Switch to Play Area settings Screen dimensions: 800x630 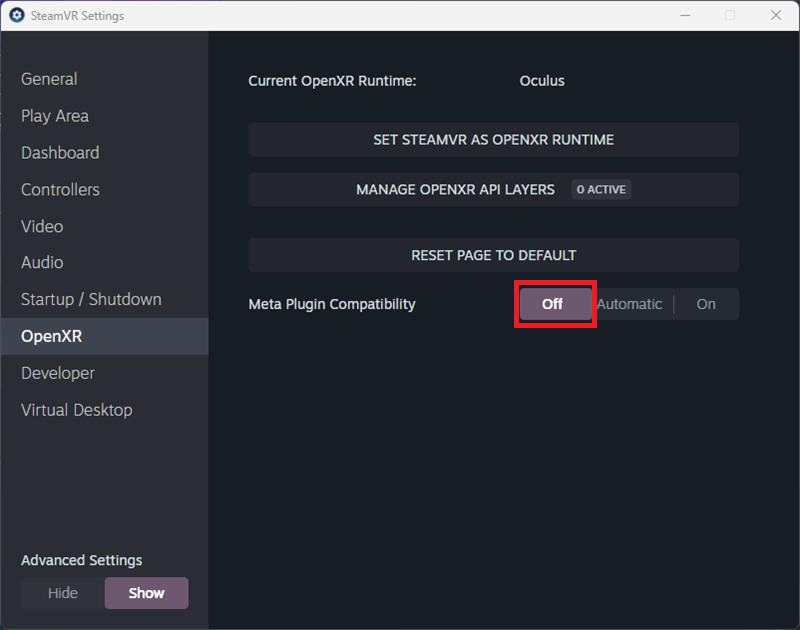[x=55, y=116]
